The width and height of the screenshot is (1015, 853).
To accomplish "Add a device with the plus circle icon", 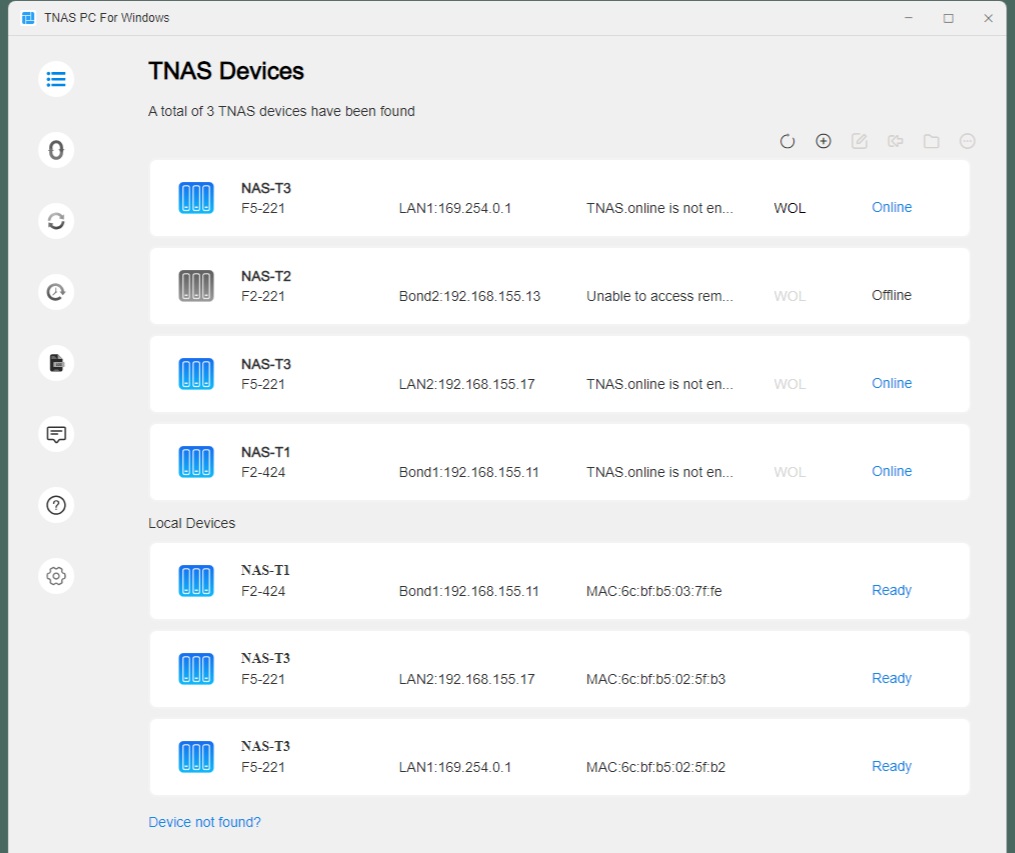I will tap(823, 141).
